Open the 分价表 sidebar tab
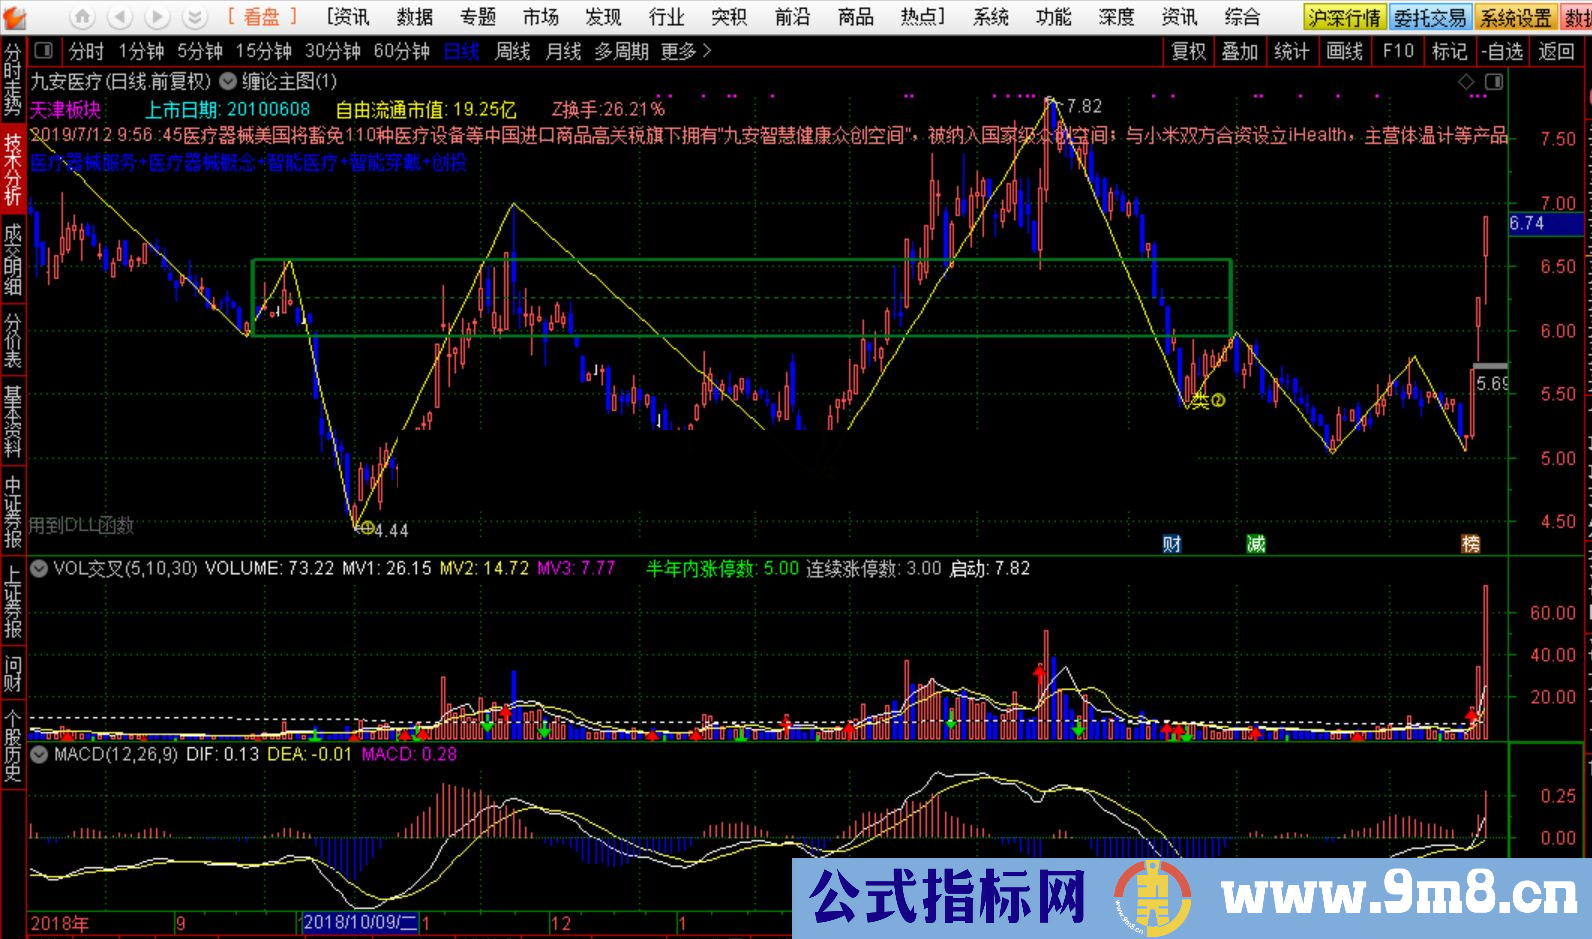Image resolution: width=1592 pixels, height=939 pixels. pyautogui.click(x=12, y=341)
